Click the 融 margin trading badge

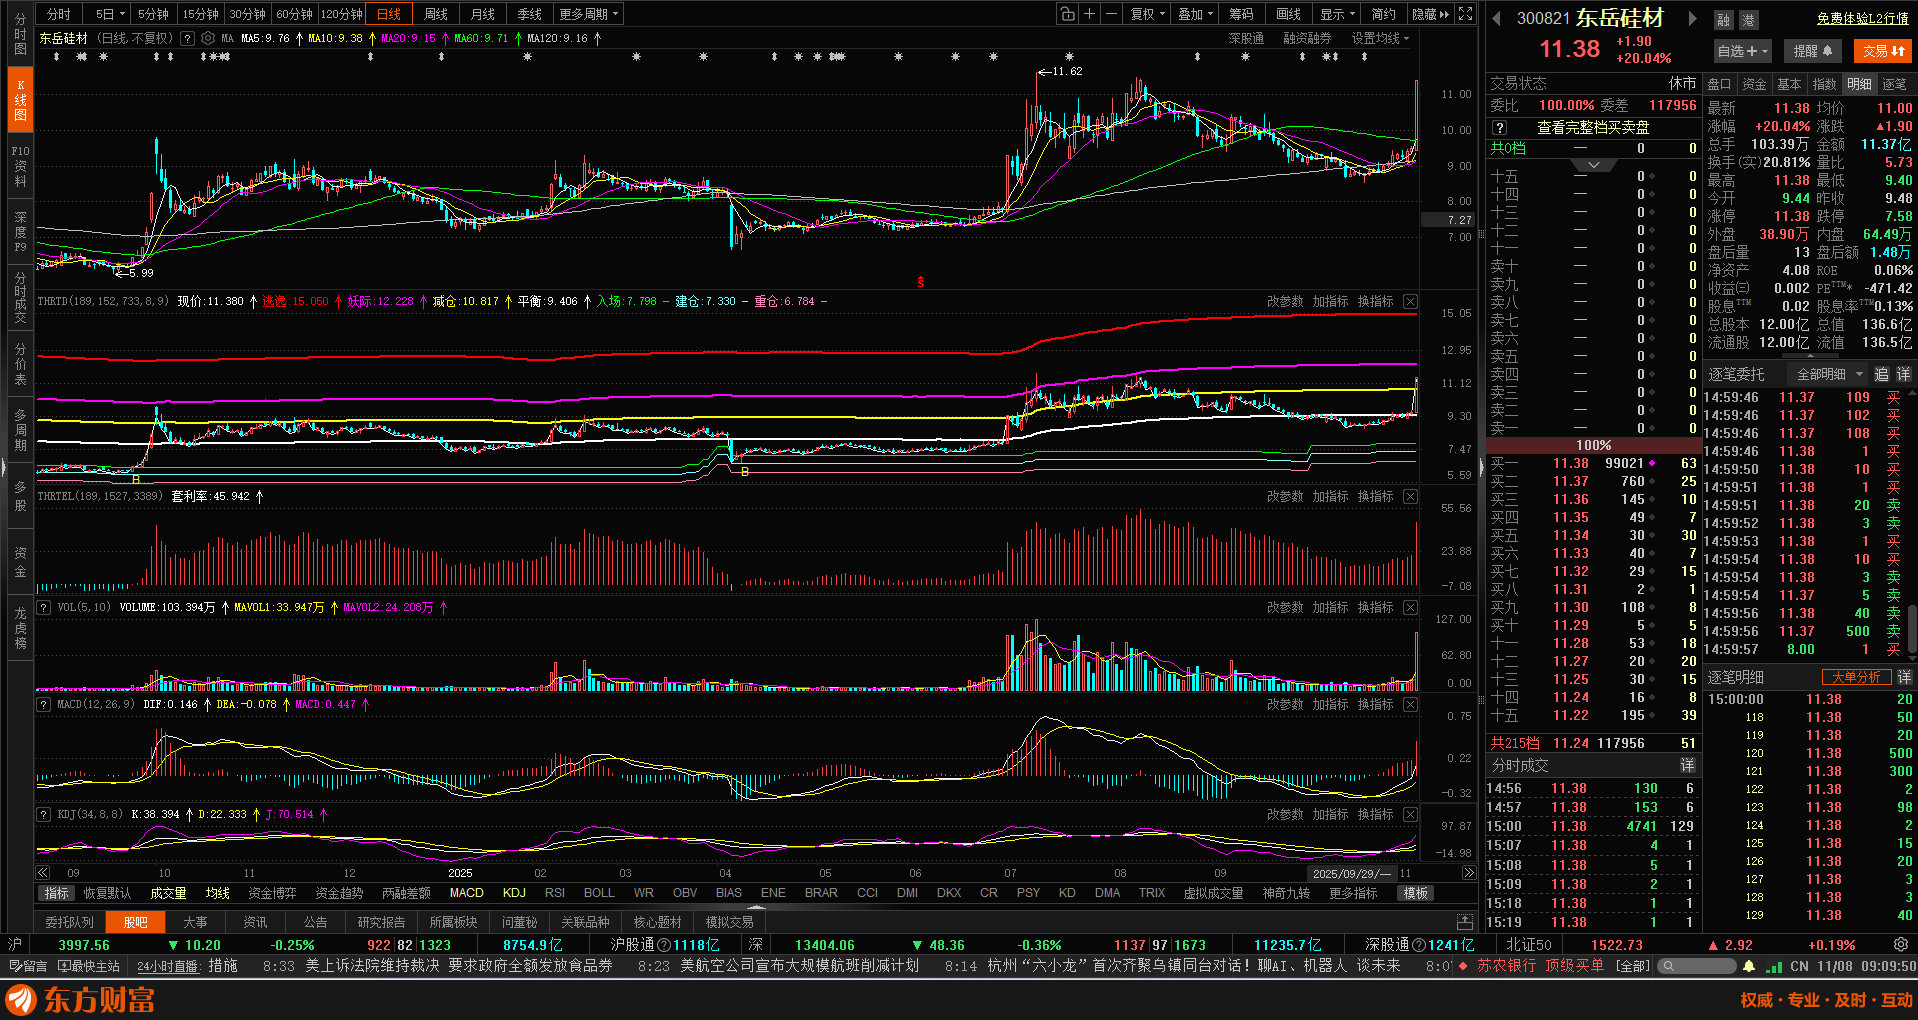1724,20
